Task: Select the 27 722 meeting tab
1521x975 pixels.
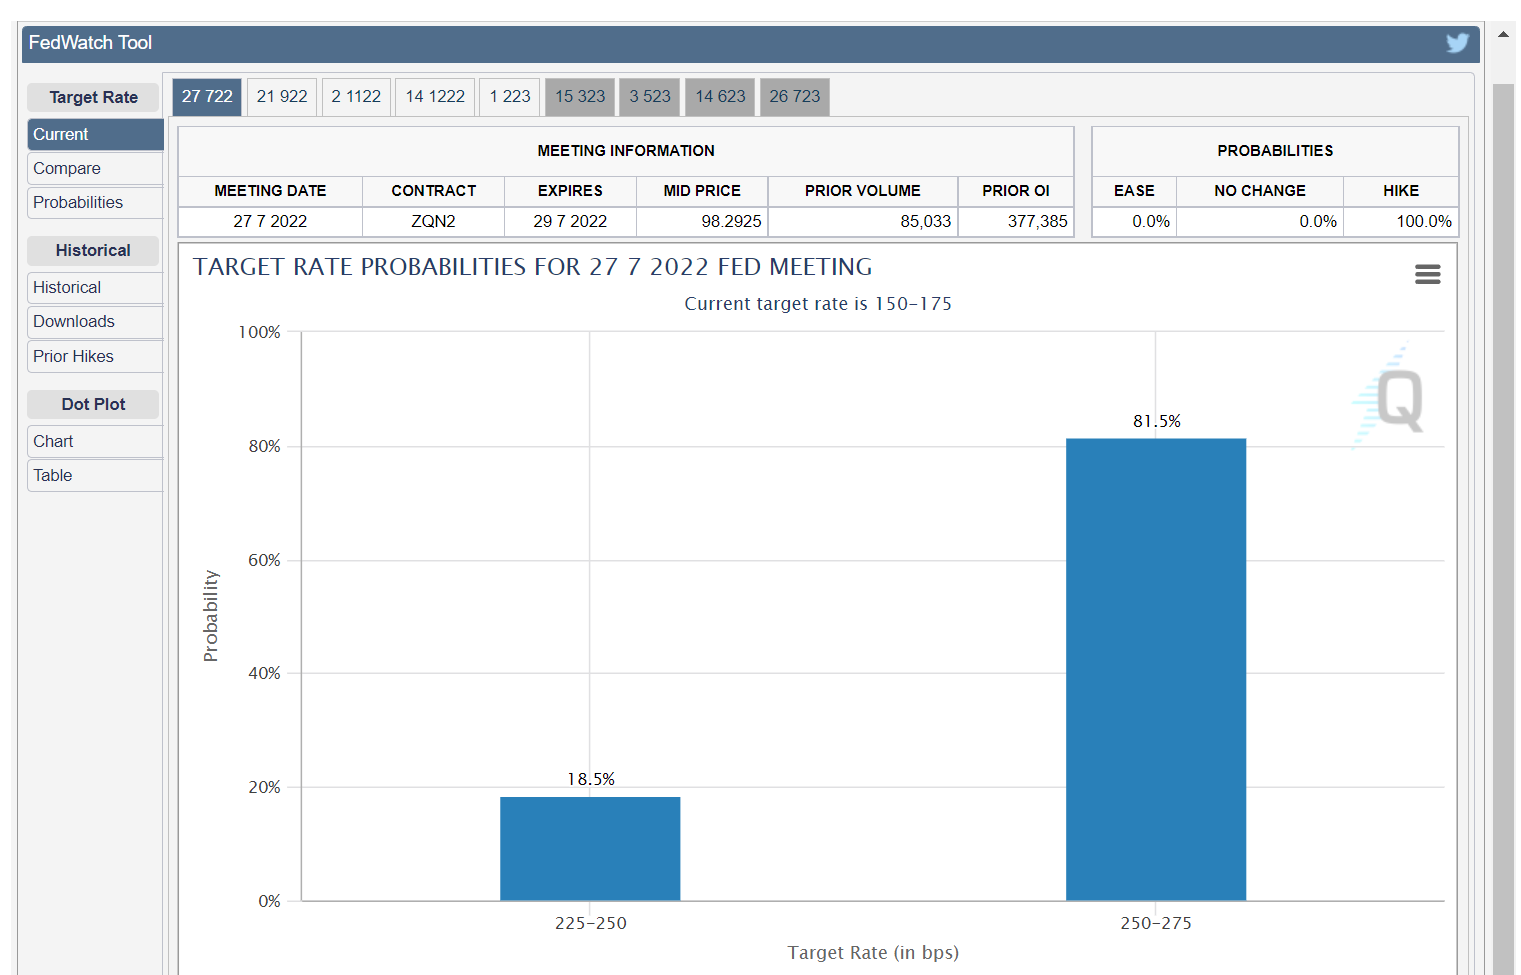Action: pos(207,97)
